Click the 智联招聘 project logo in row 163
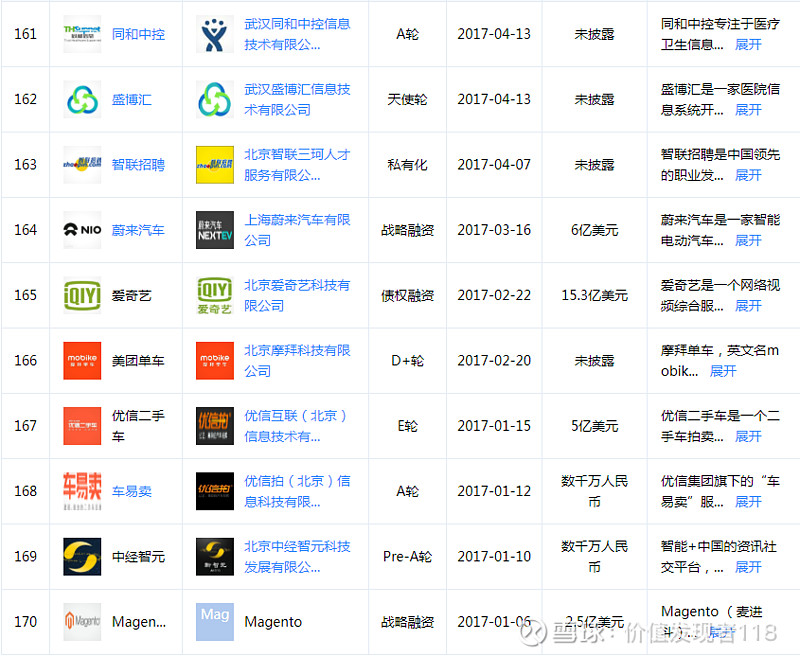The image size is (800, 657). click(82, 165)
